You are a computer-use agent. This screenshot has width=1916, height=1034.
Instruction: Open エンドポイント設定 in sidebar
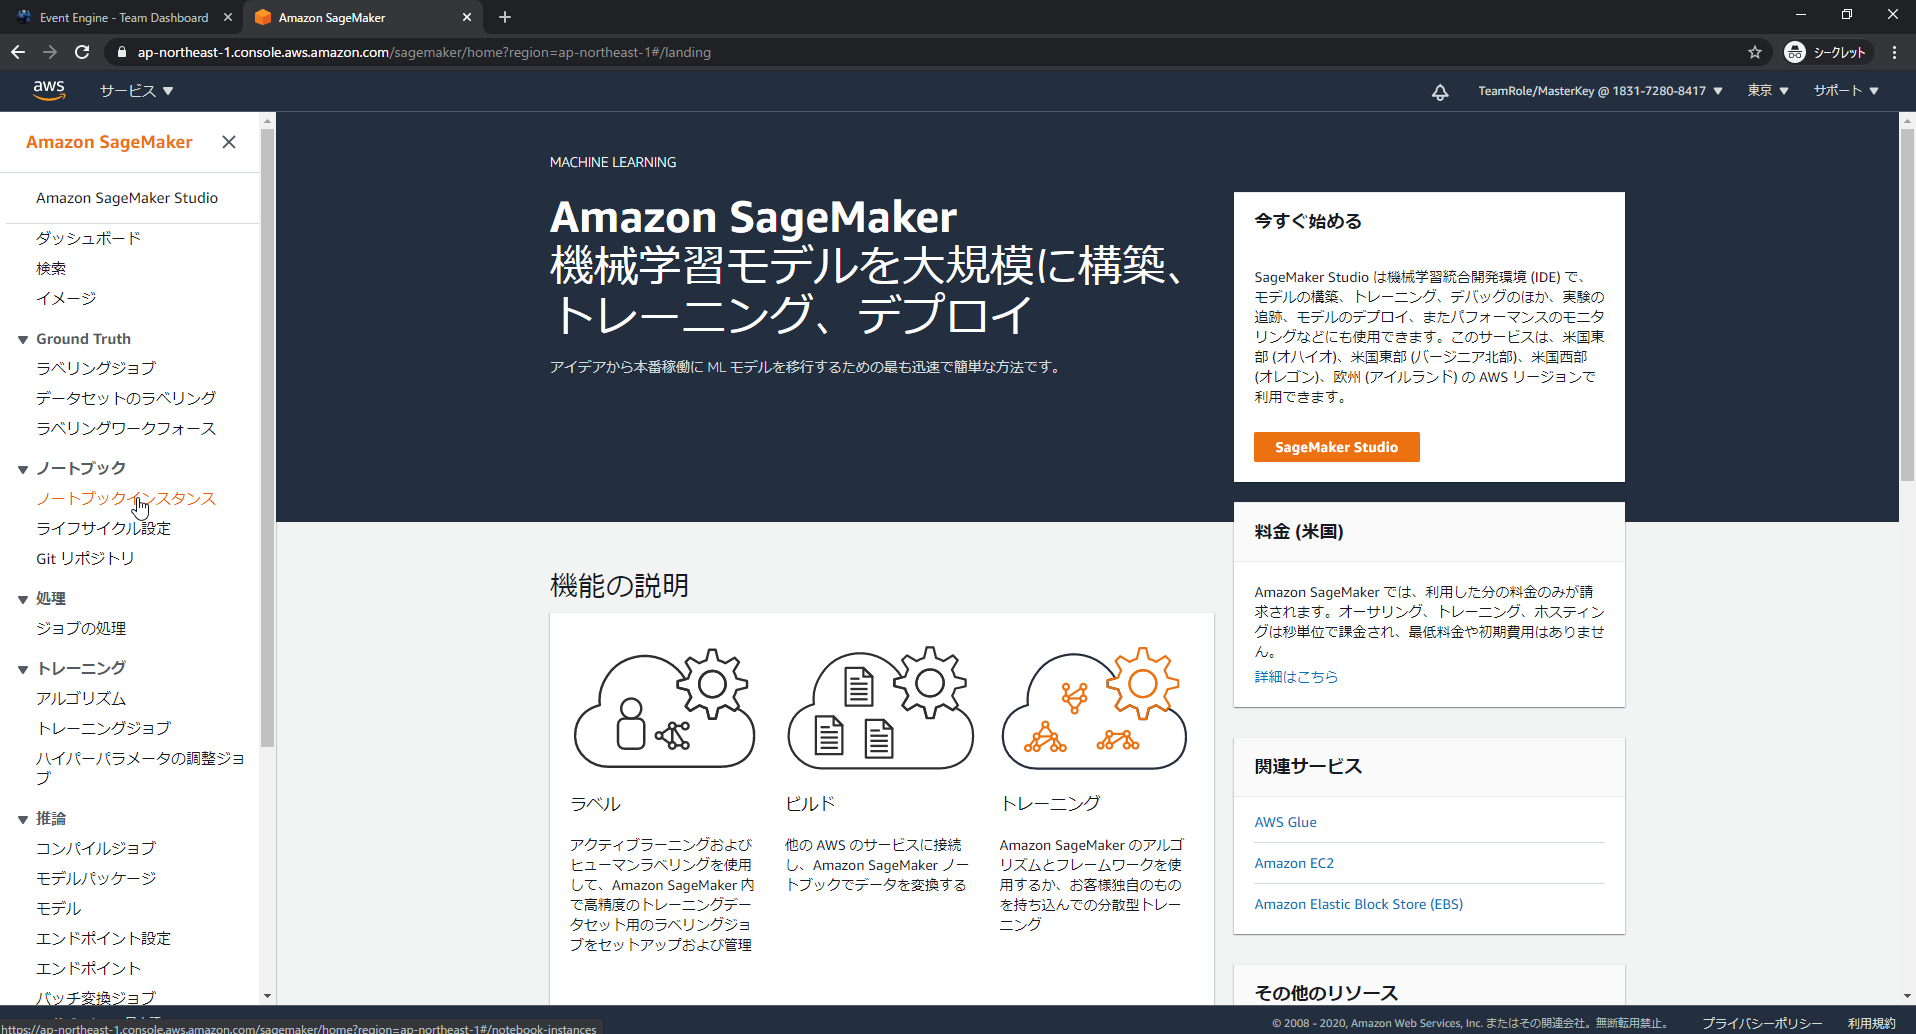[x=103, y=938]
